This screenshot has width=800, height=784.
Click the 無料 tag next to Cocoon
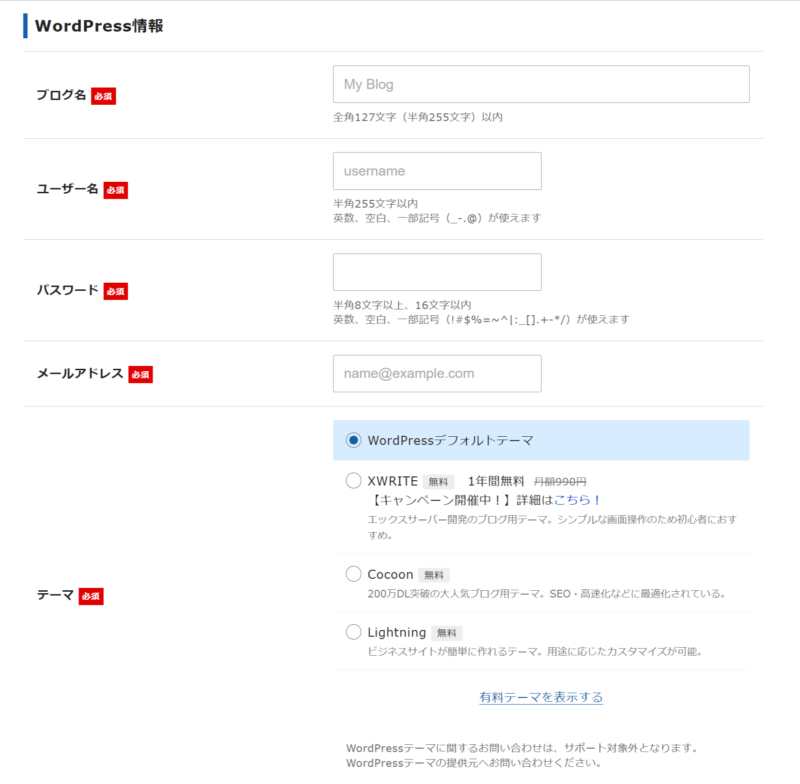coord(434,575)
